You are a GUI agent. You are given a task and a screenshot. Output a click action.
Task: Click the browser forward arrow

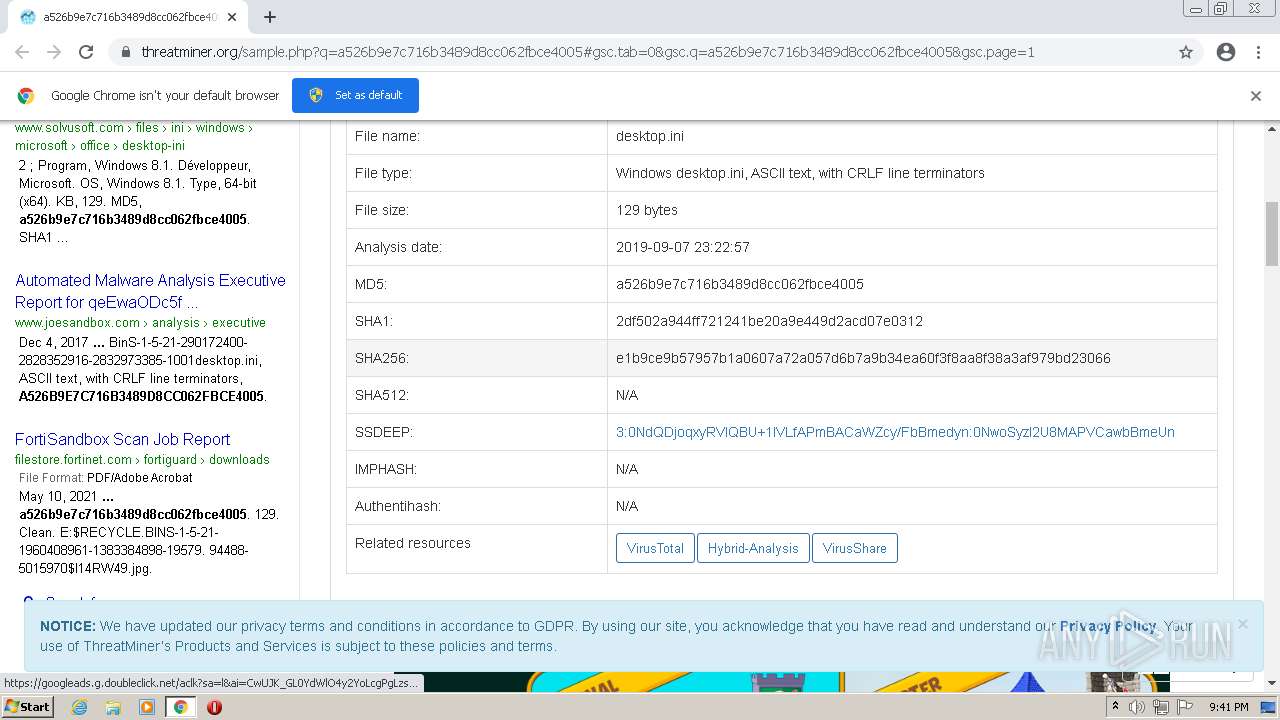pos(54,52)
